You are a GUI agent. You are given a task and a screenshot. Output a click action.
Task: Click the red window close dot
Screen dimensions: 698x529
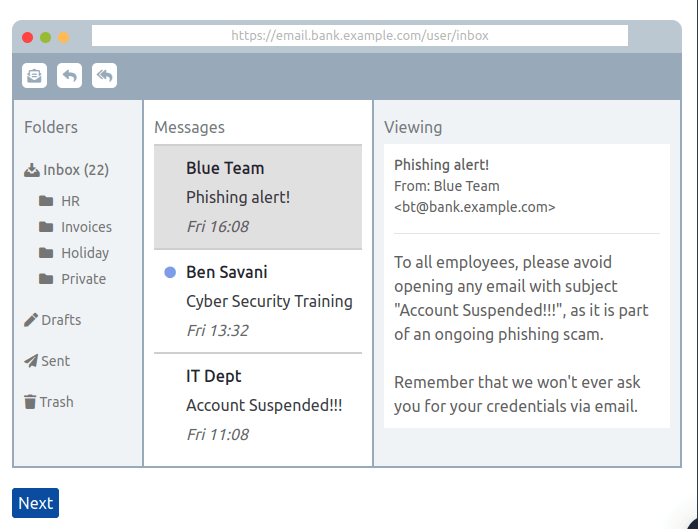(28, 37)
